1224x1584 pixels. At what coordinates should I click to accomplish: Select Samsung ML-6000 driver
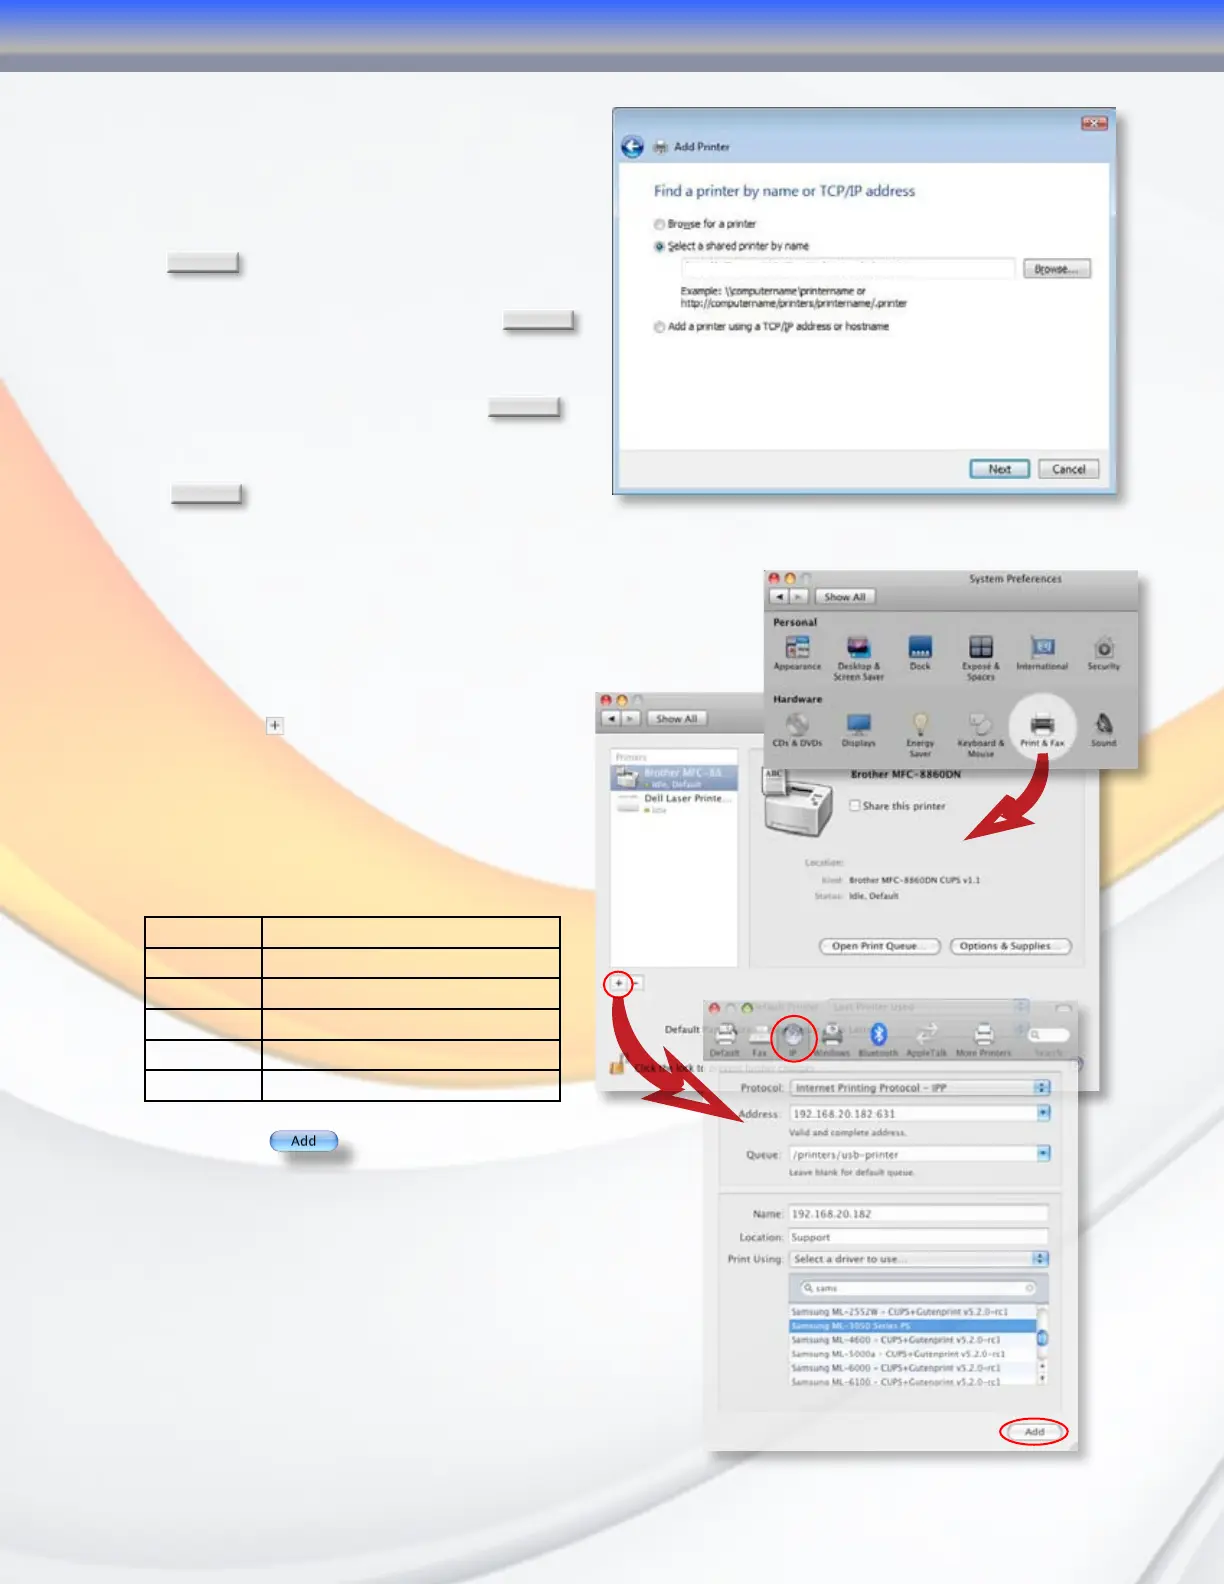(912, 1368)
